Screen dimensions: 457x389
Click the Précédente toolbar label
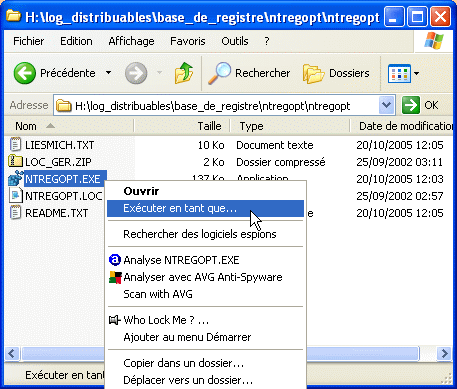68,73
